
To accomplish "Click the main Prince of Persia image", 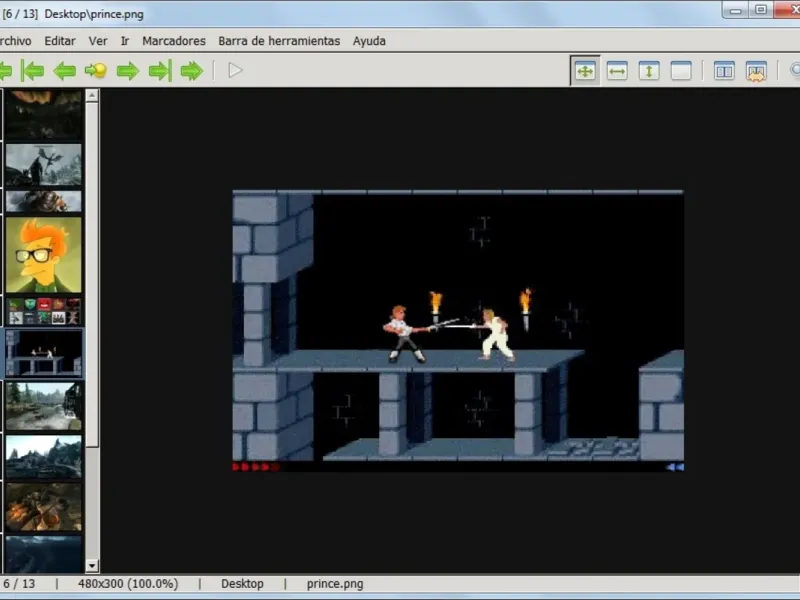I will coord(458,331).
